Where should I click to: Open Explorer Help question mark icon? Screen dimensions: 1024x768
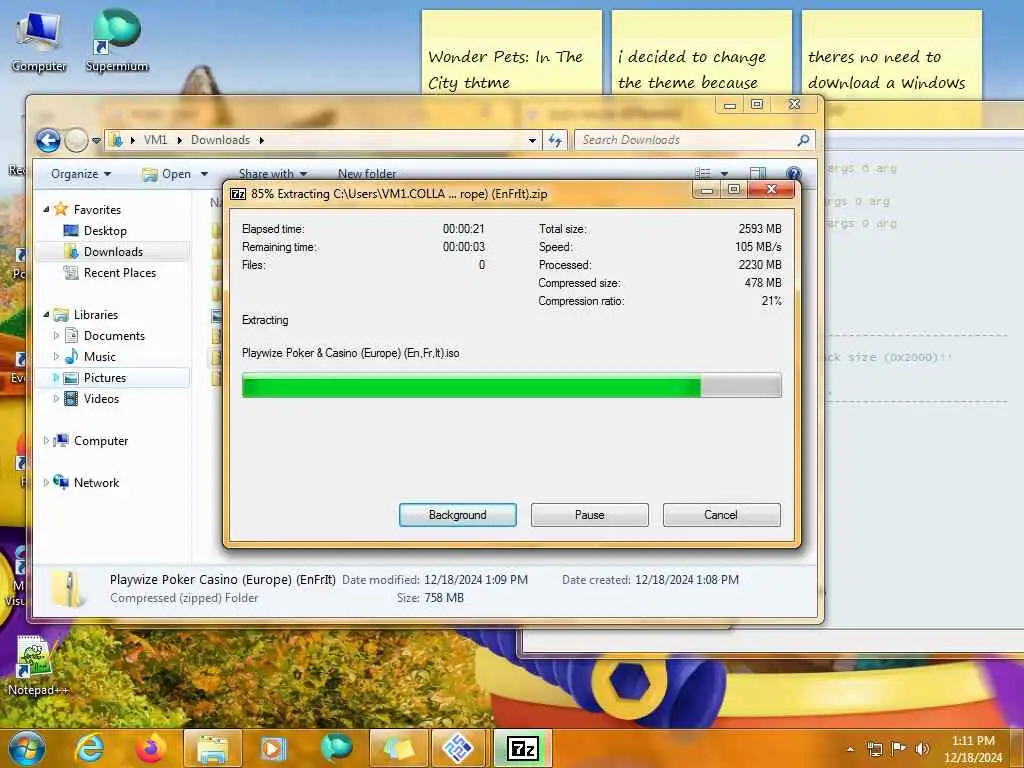[x=793, y=173]
